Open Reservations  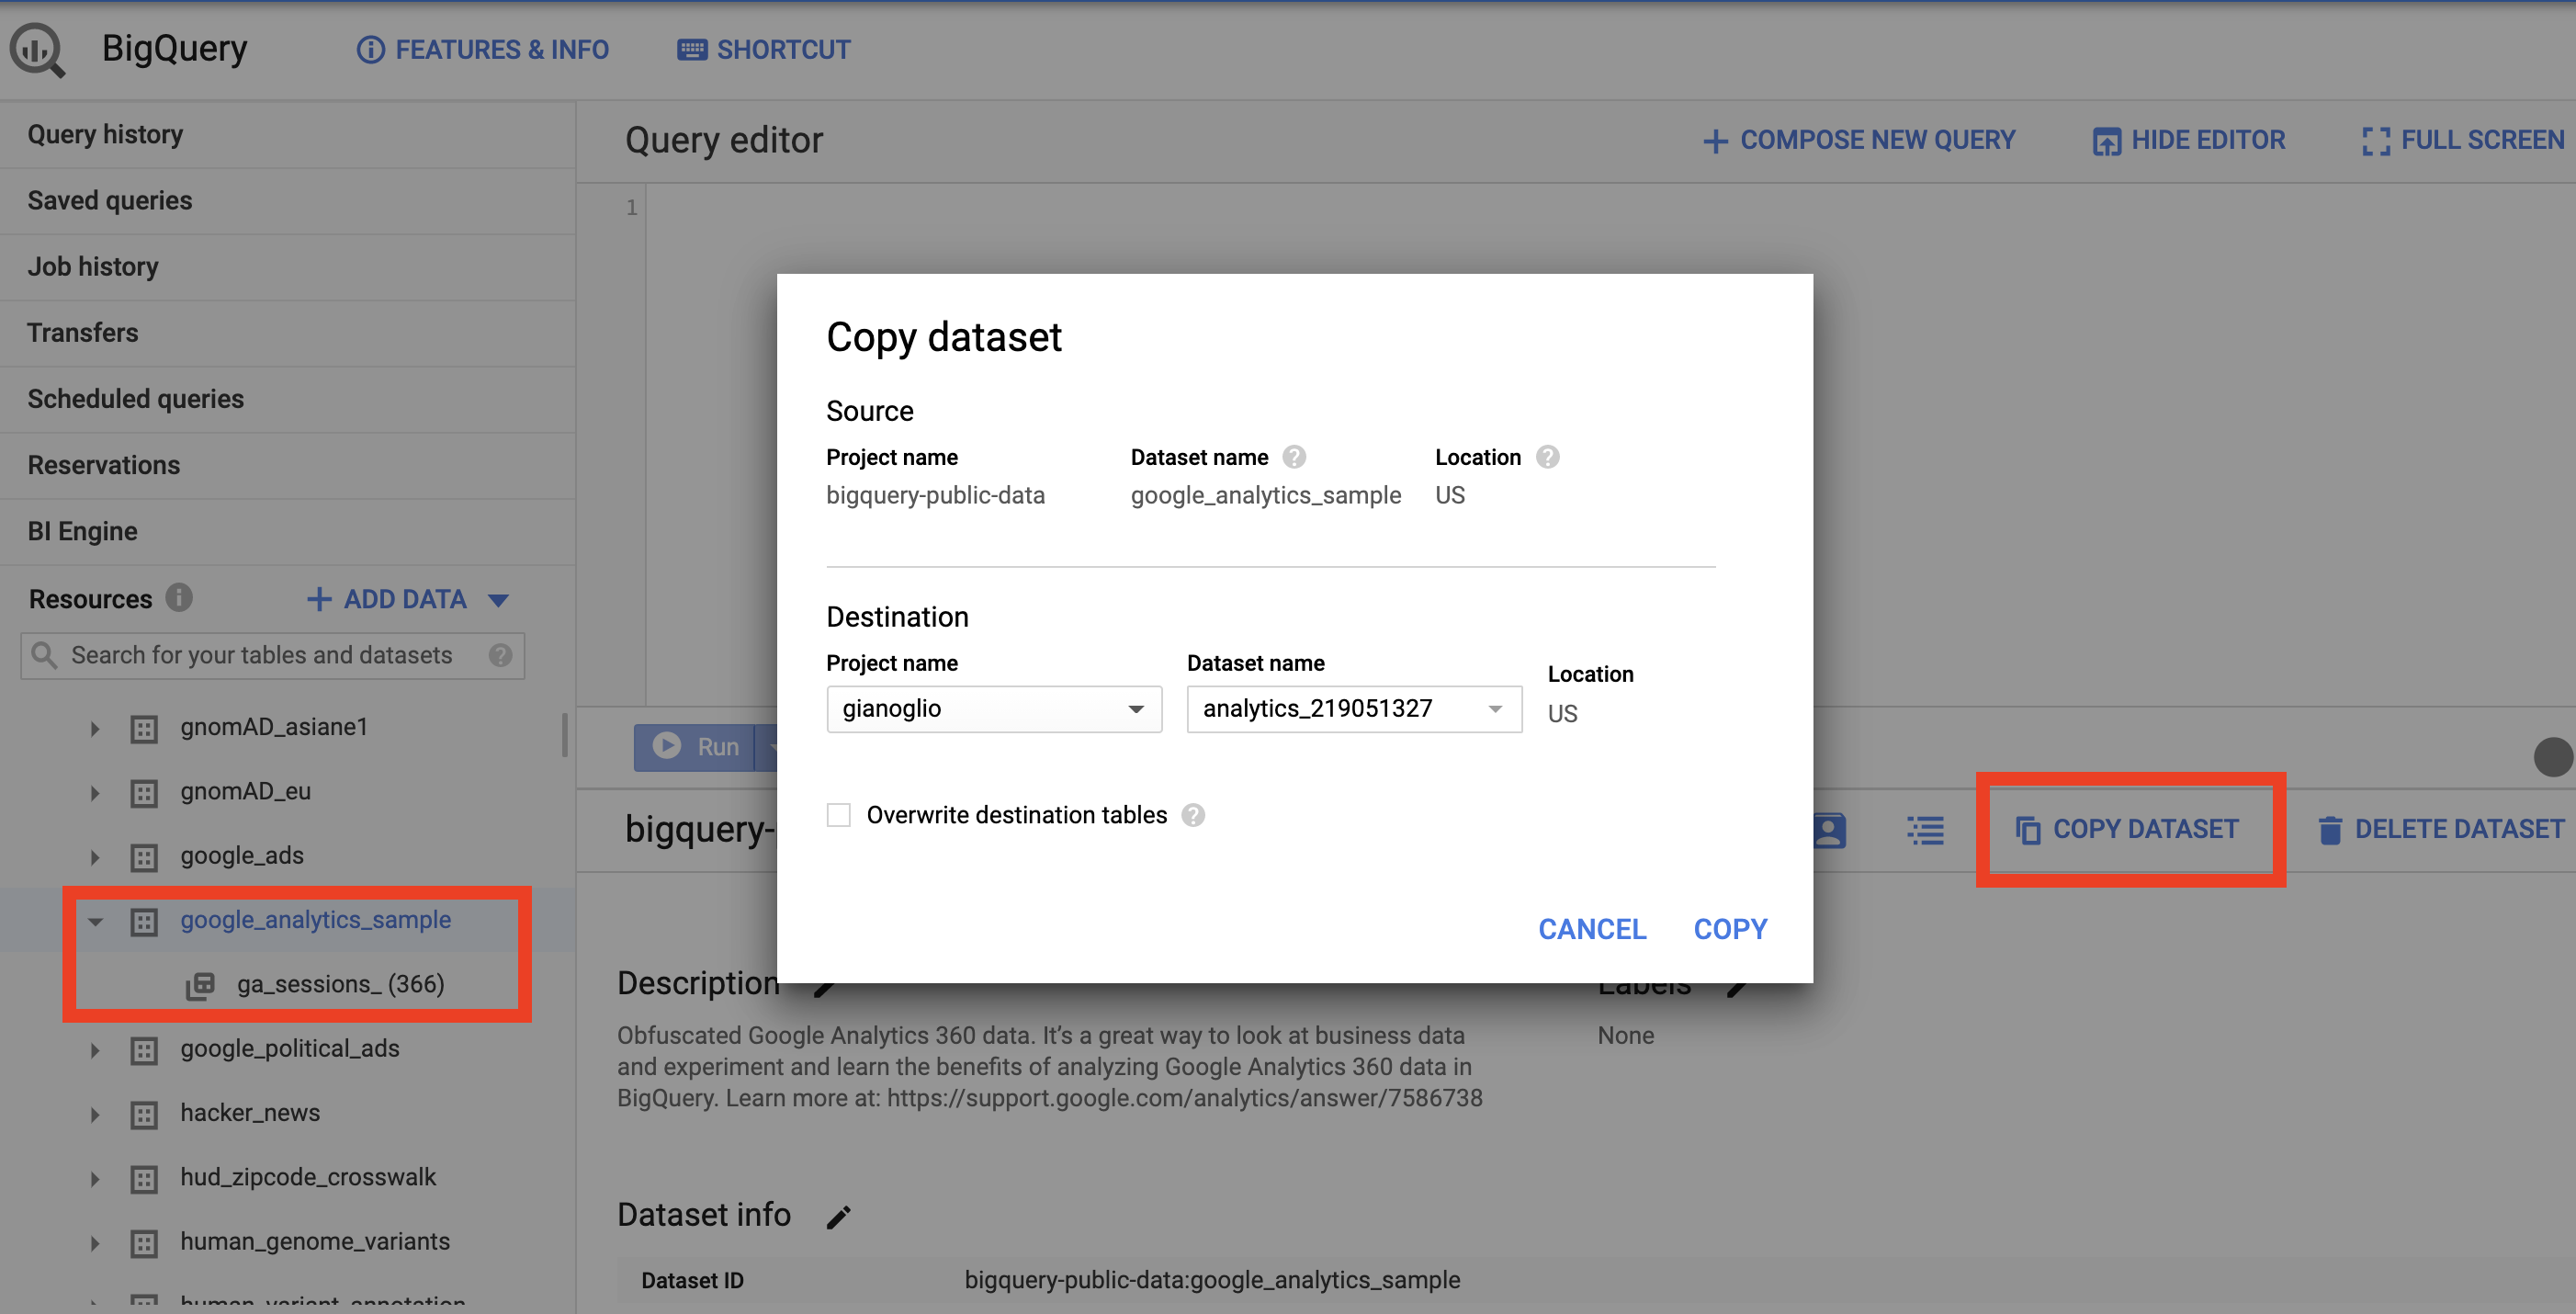click(104, 464)
